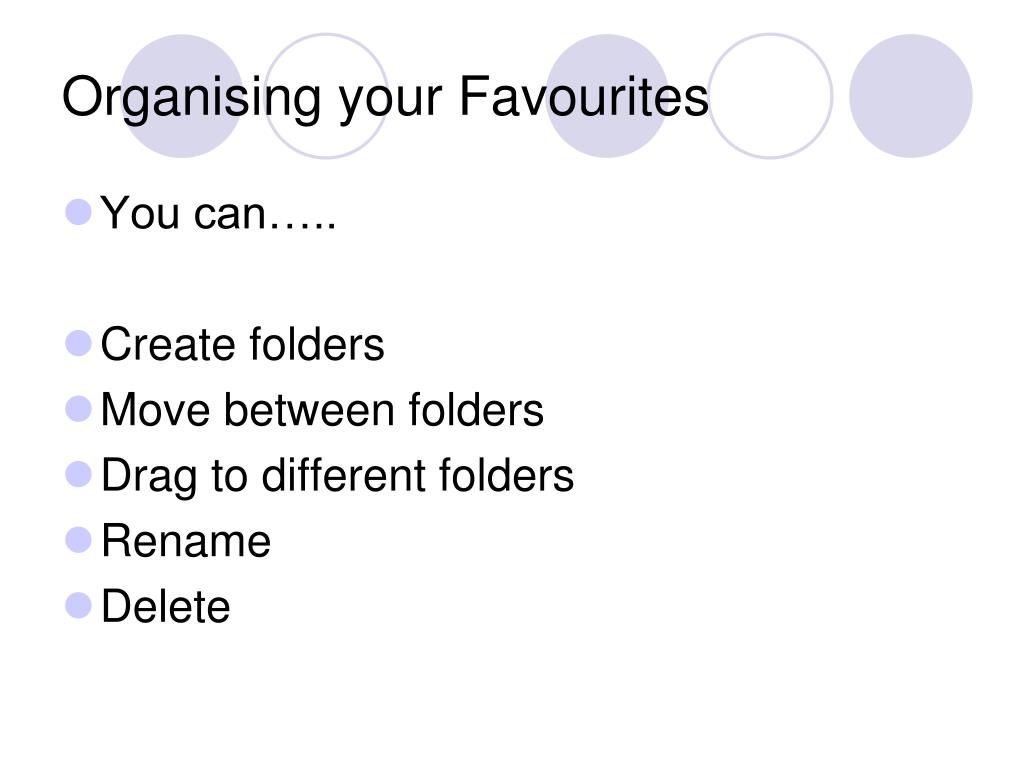Click the 'Delete' bullet text
This screenshot has height=768, width=1024.
pos(165,607)
